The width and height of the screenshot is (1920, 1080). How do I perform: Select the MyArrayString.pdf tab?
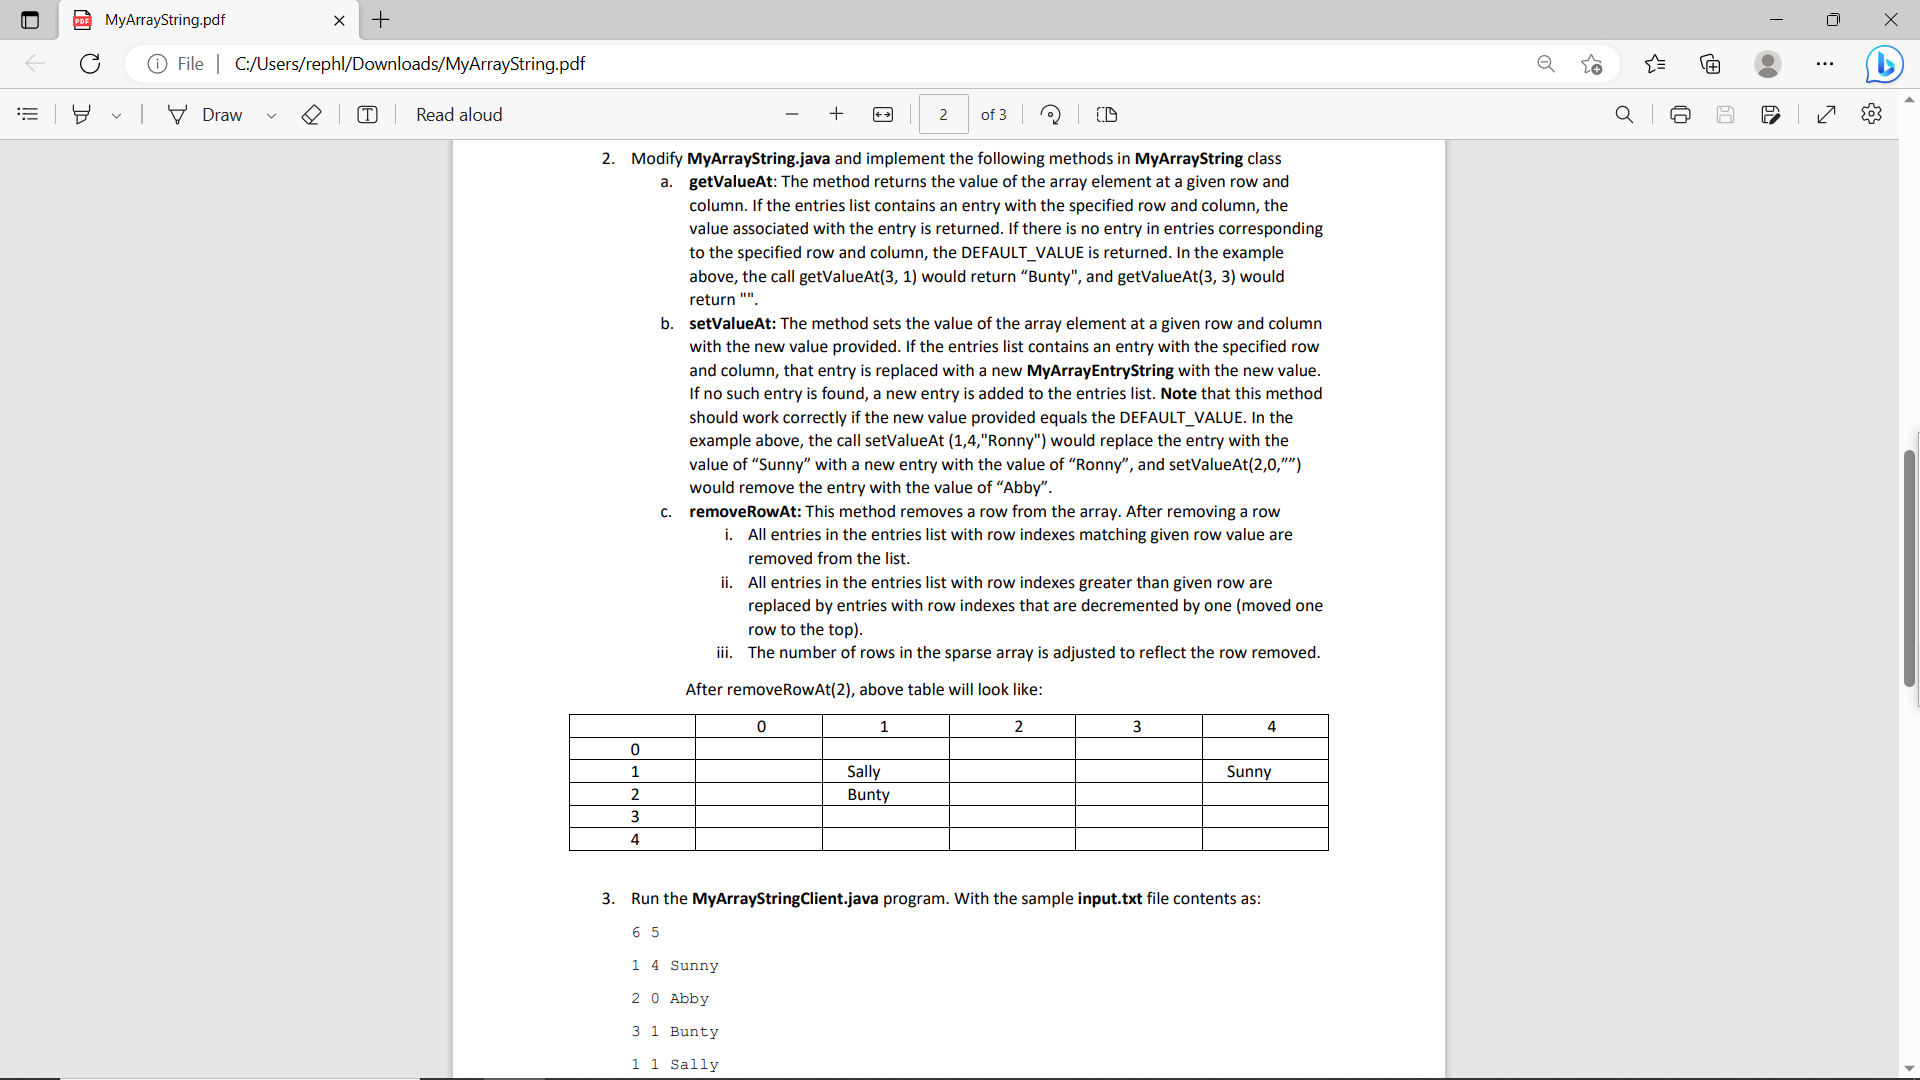pos(210,20)
